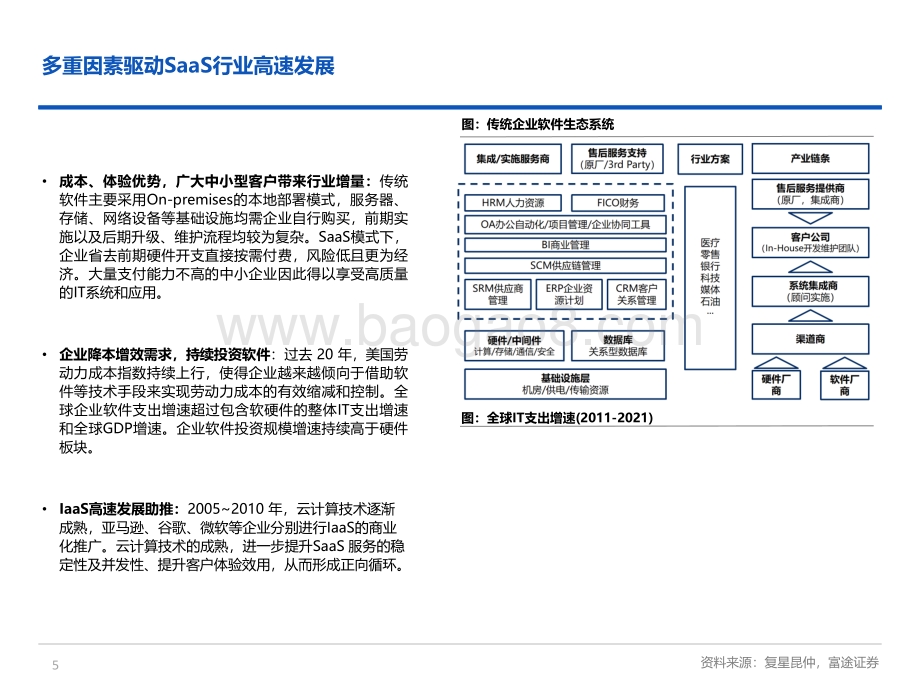Select the 基础设施层 box
This screenshot has width=920, height=690.
coord(565,384)
